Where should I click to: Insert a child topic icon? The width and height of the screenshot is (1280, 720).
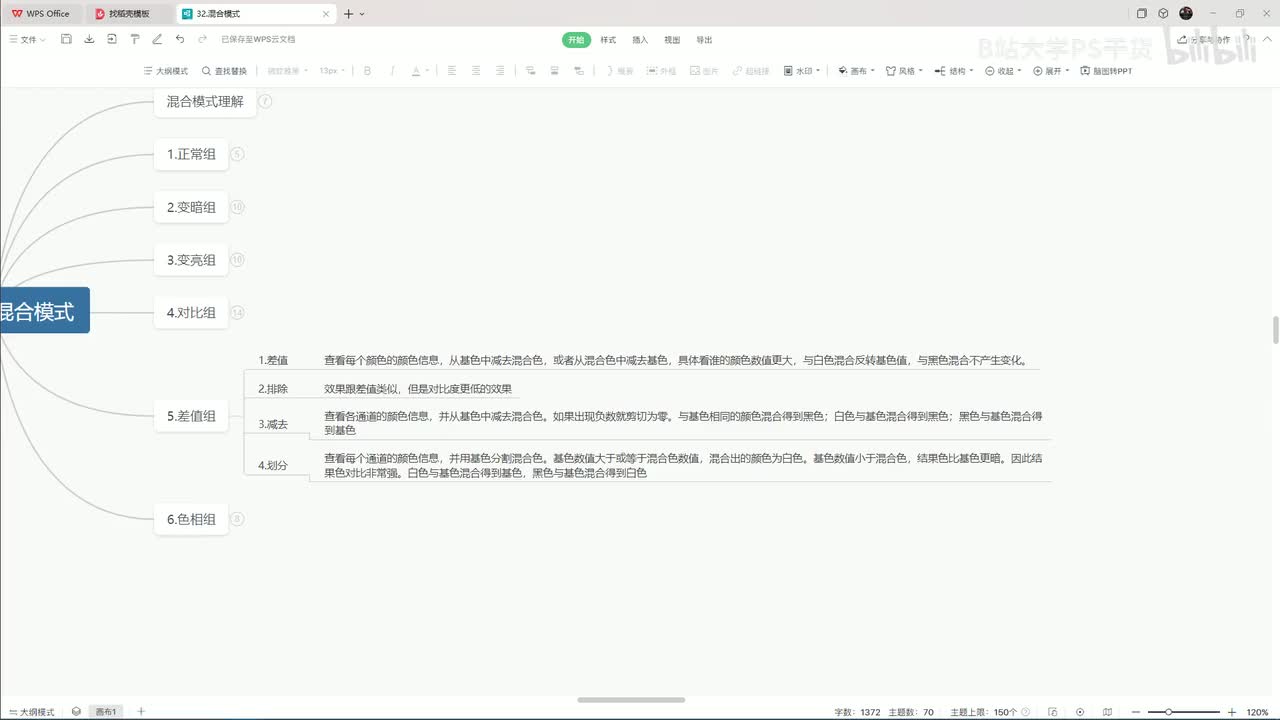(529, 71)
